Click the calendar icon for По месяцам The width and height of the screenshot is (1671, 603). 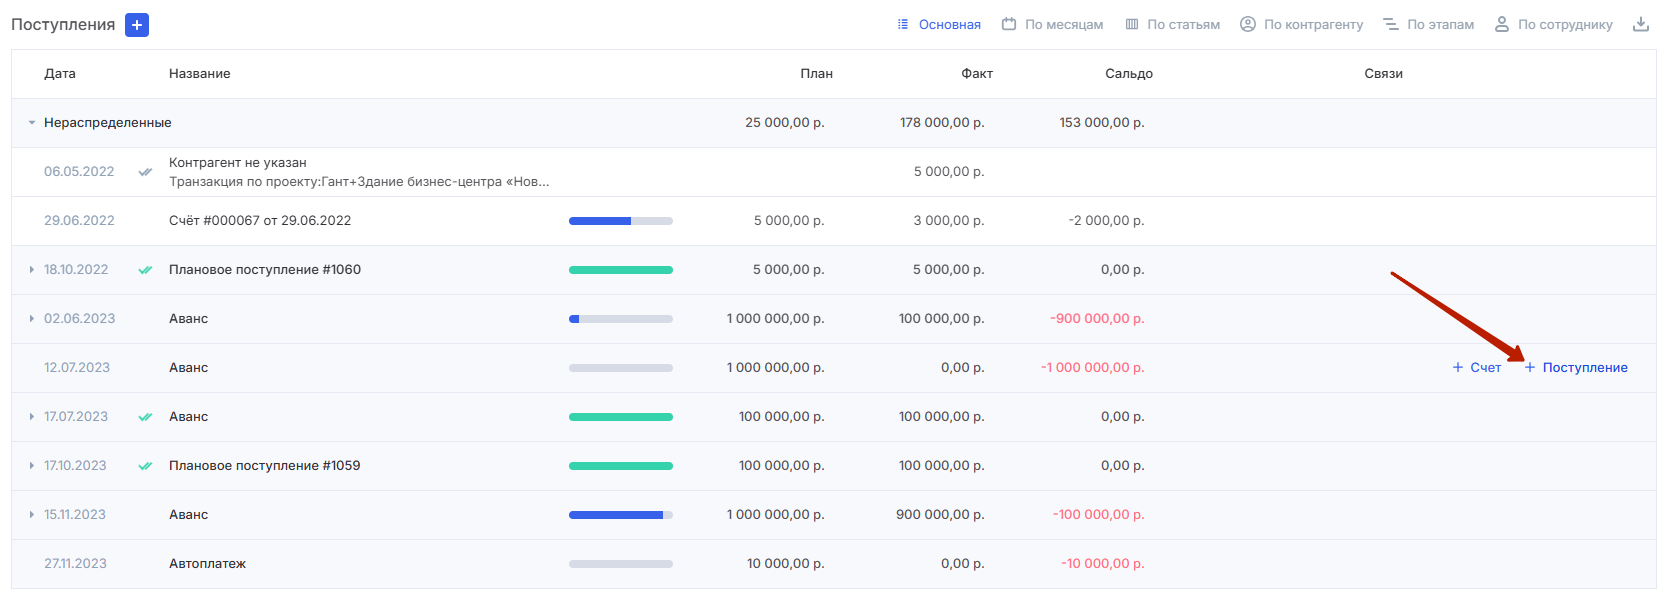pyautogui.click(x=1009, y=25)
